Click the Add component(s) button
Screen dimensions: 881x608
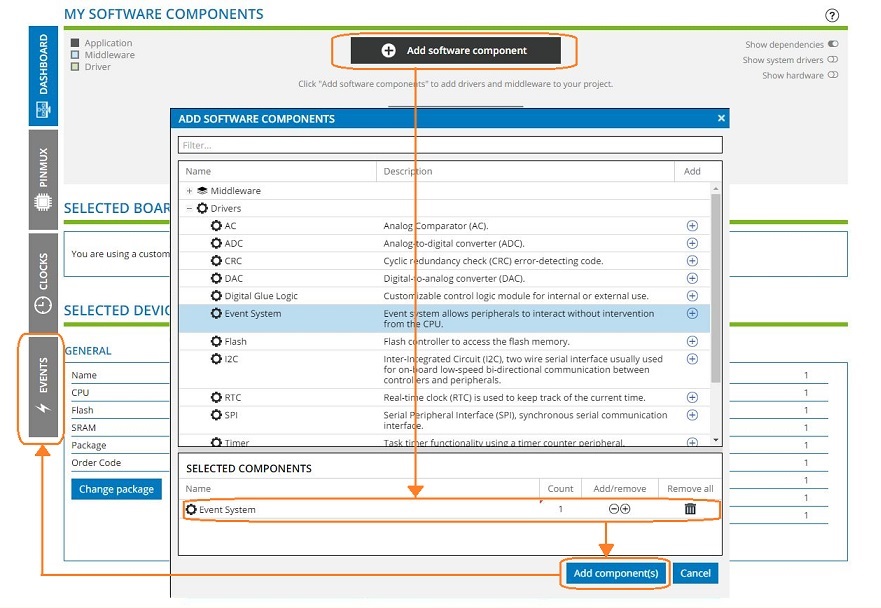coord(614,573)
